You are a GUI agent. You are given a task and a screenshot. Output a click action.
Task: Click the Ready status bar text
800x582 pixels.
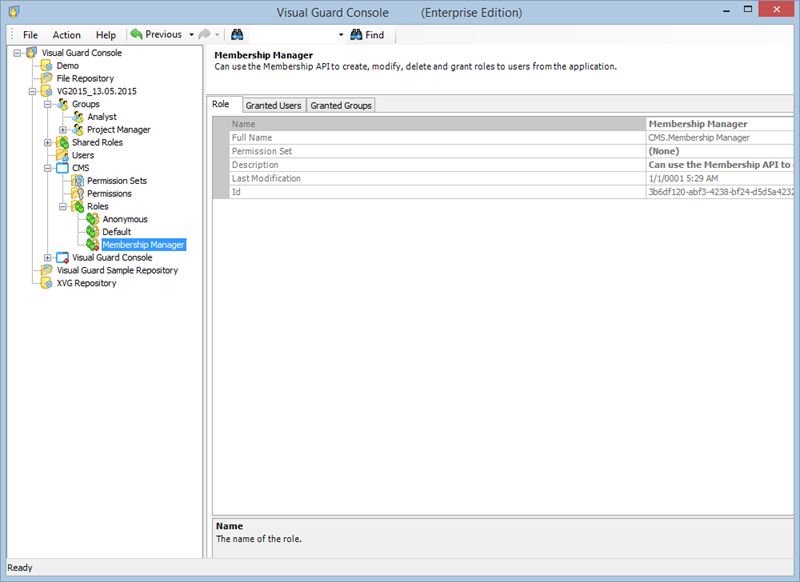point(20,567)
